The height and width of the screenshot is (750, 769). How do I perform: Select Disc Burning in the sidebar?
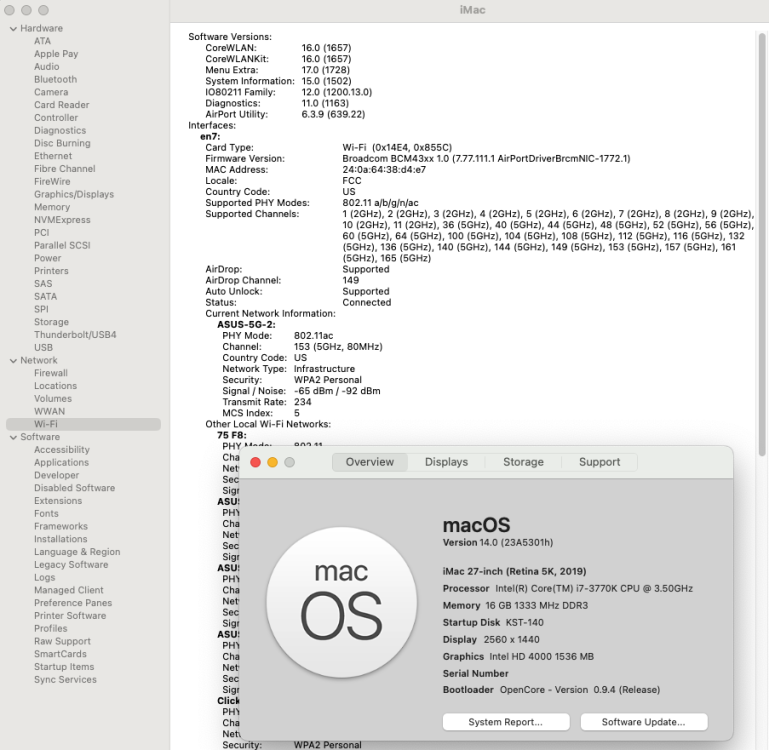62,143
